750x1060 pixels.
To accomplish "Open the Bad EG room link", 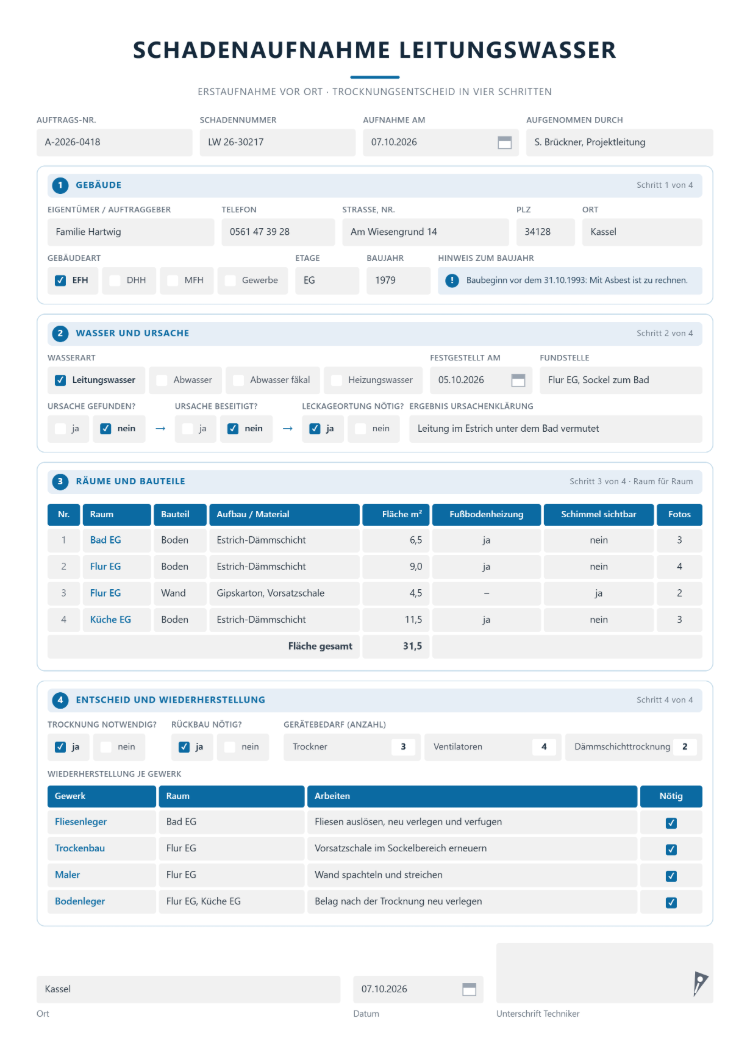I will pos(106,540).
